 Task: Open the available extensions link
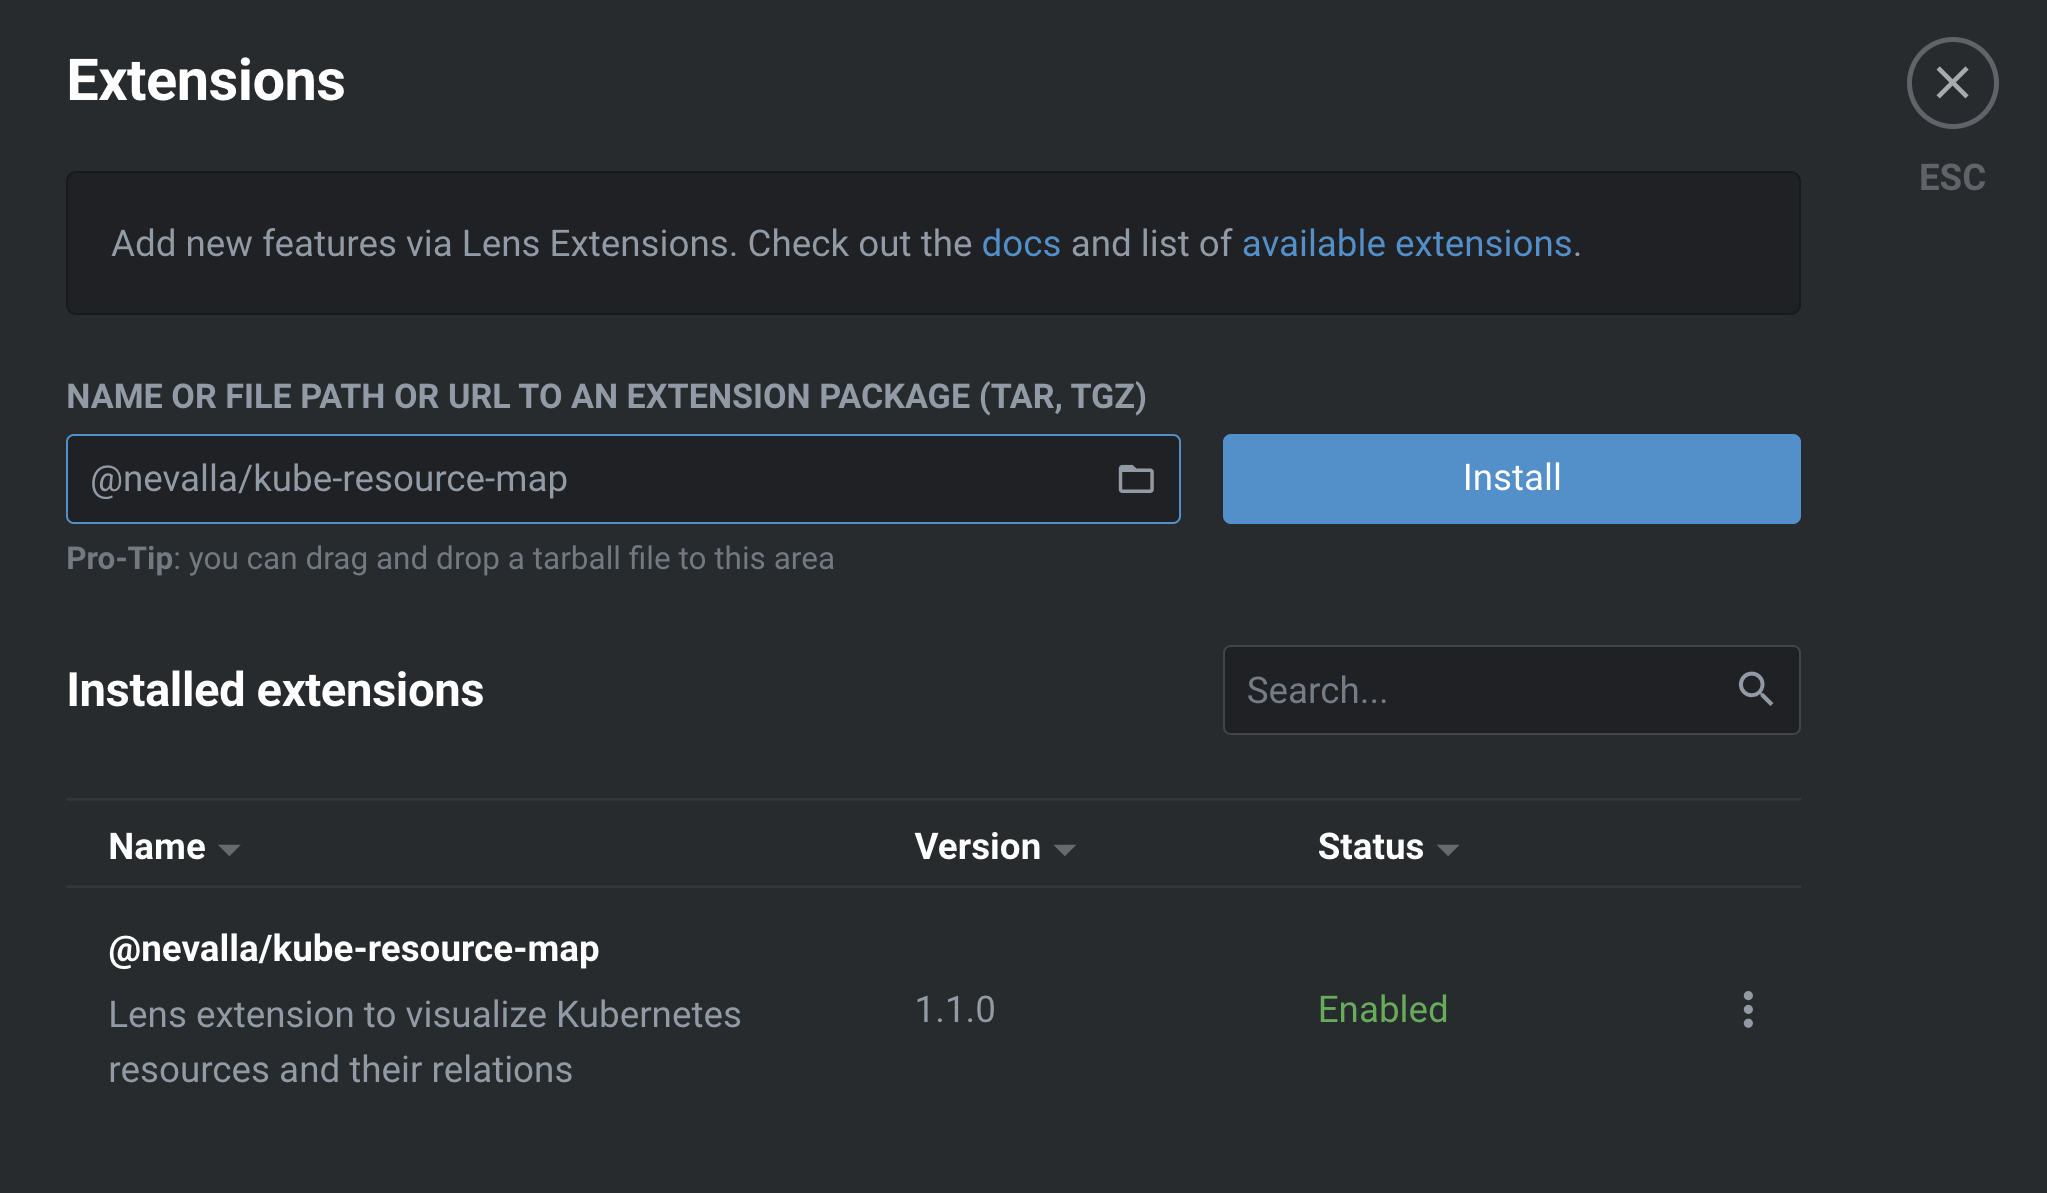coord(1406,244)
